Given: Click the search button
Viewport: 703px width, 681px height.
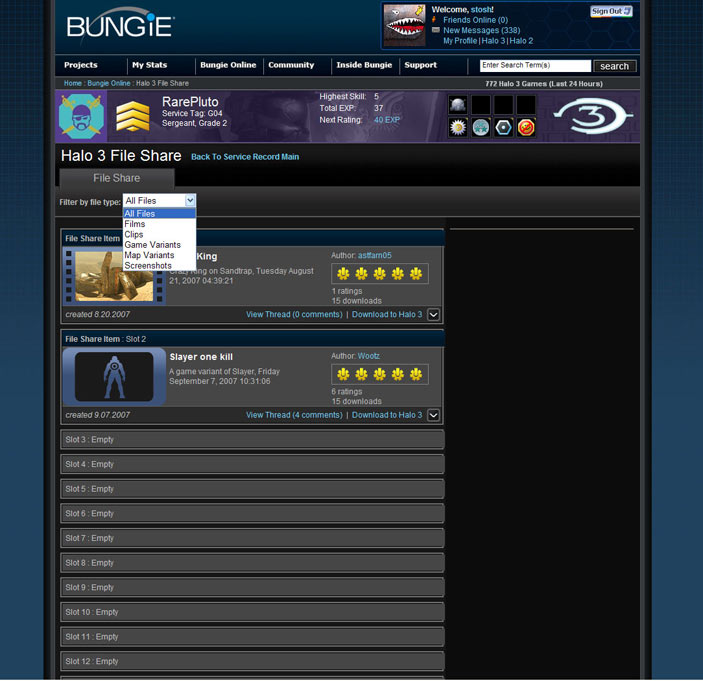Looking at the screenshot, I should (615, 66).
